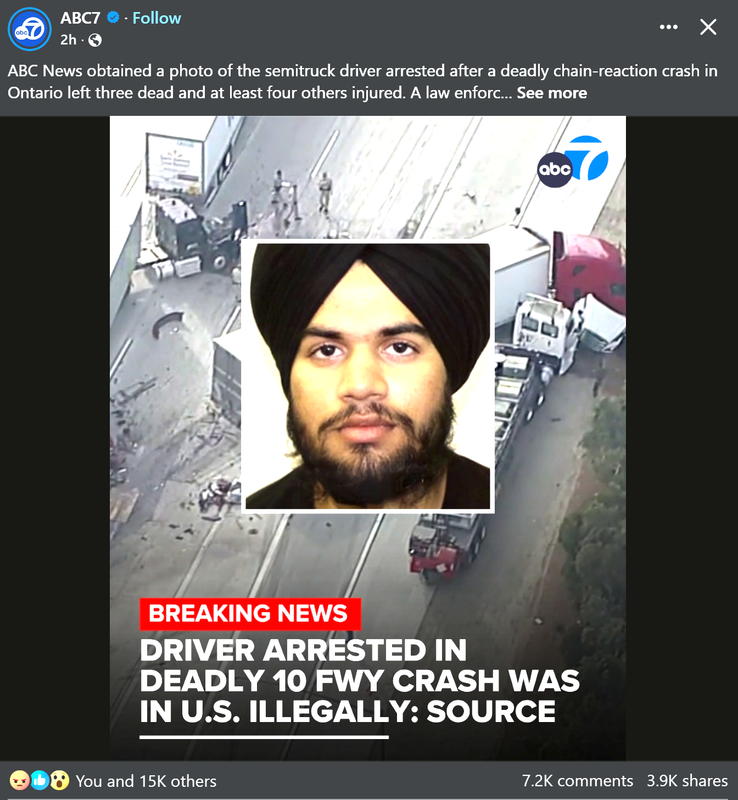
Task: View the 3.9K shares
Action: pos(687,781)
